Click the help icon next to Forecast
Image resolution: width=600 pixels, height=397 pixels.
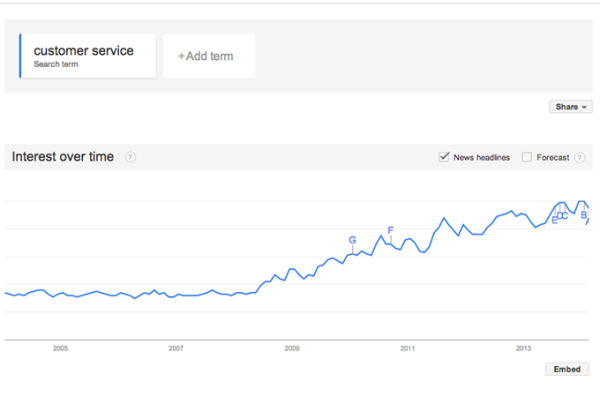coord(580,157)
